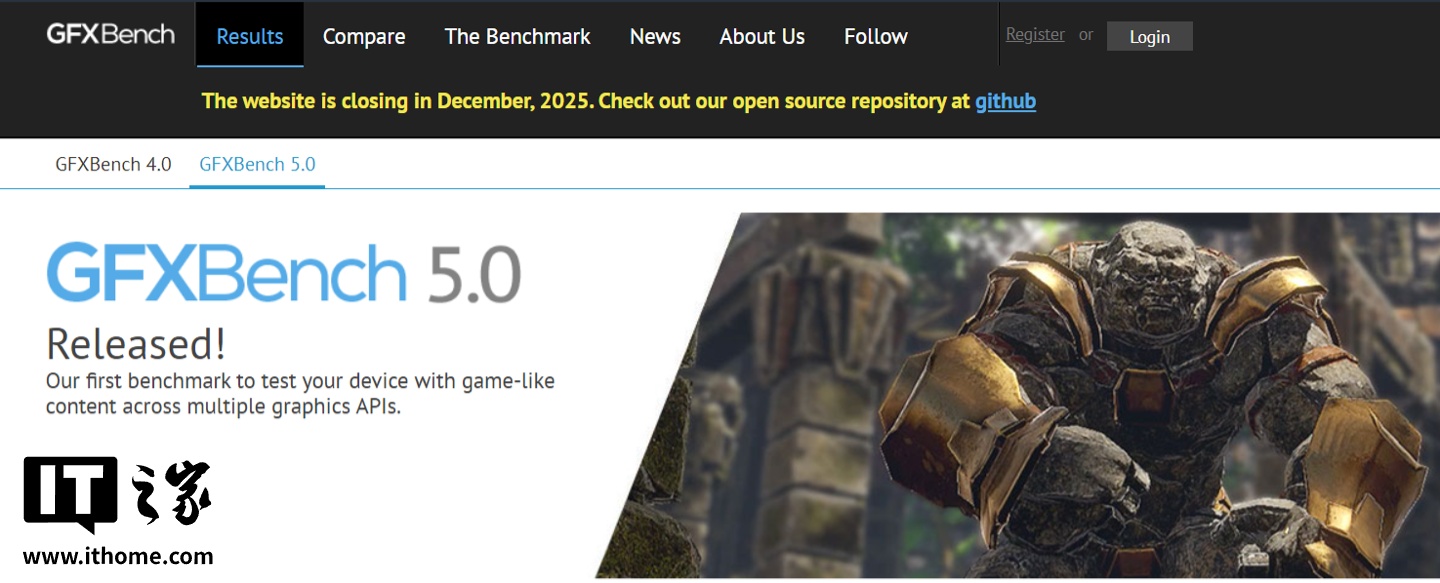
Task: Open the Follow menu item
Action: (876, 36)
